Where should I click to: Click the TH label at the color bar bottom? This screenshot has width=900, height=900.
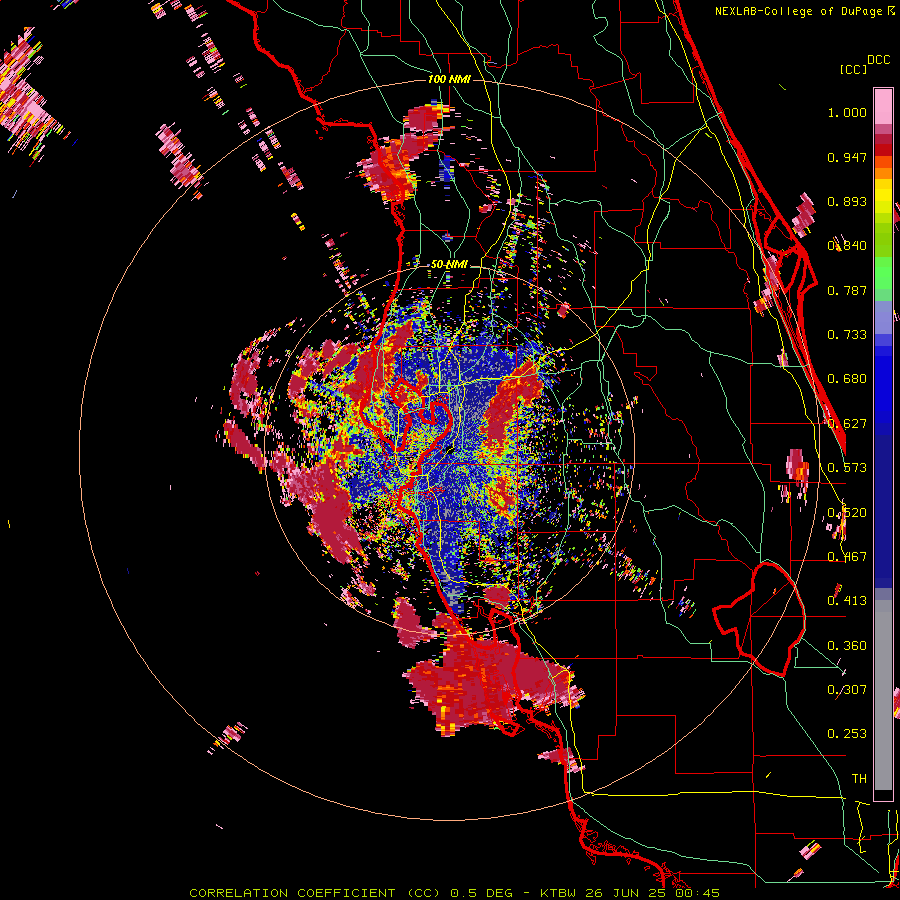tap(859, 779)
